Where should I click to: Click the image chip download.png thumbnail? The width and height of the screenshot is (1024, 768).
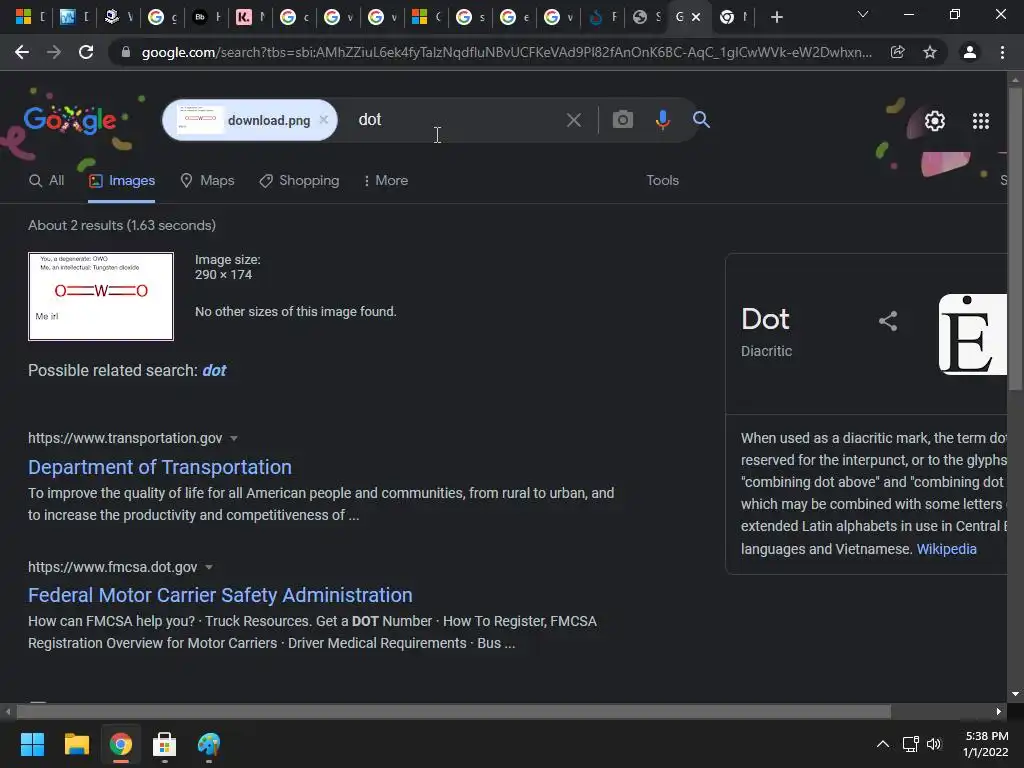click(200, 120)
